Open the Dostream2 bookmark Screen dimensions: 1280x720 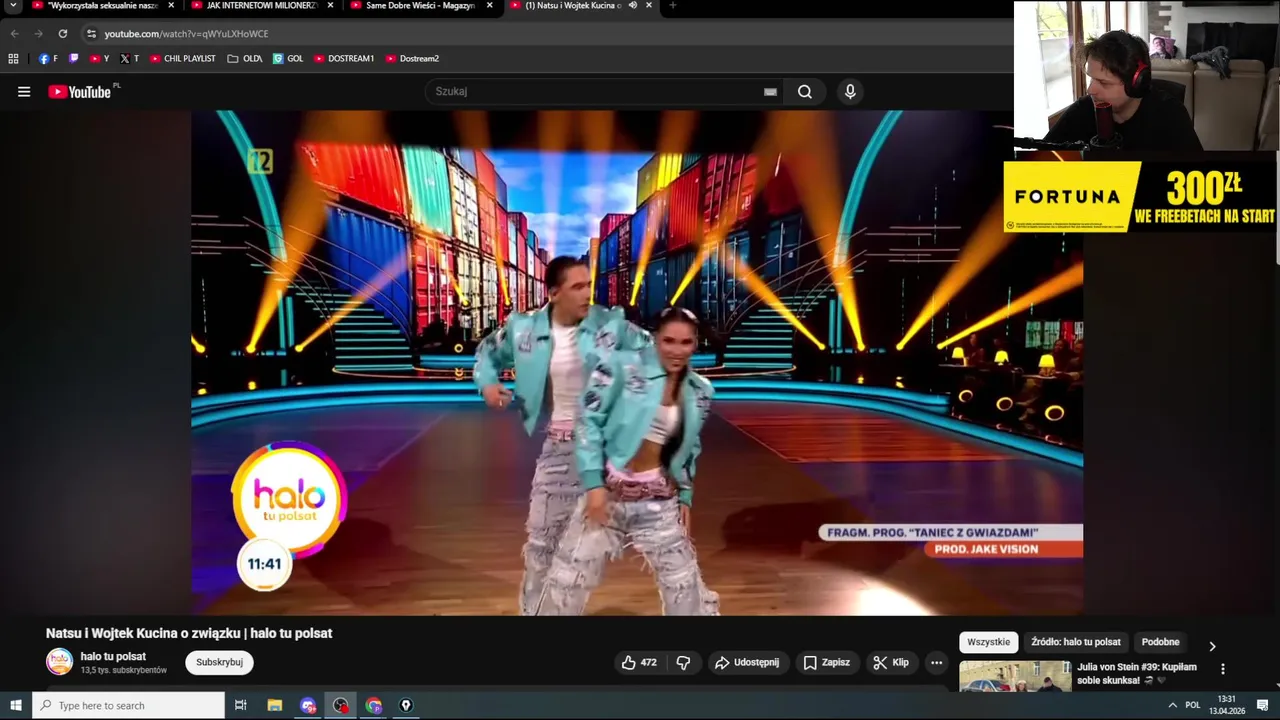pyautogui.click(x=412, y=59)
